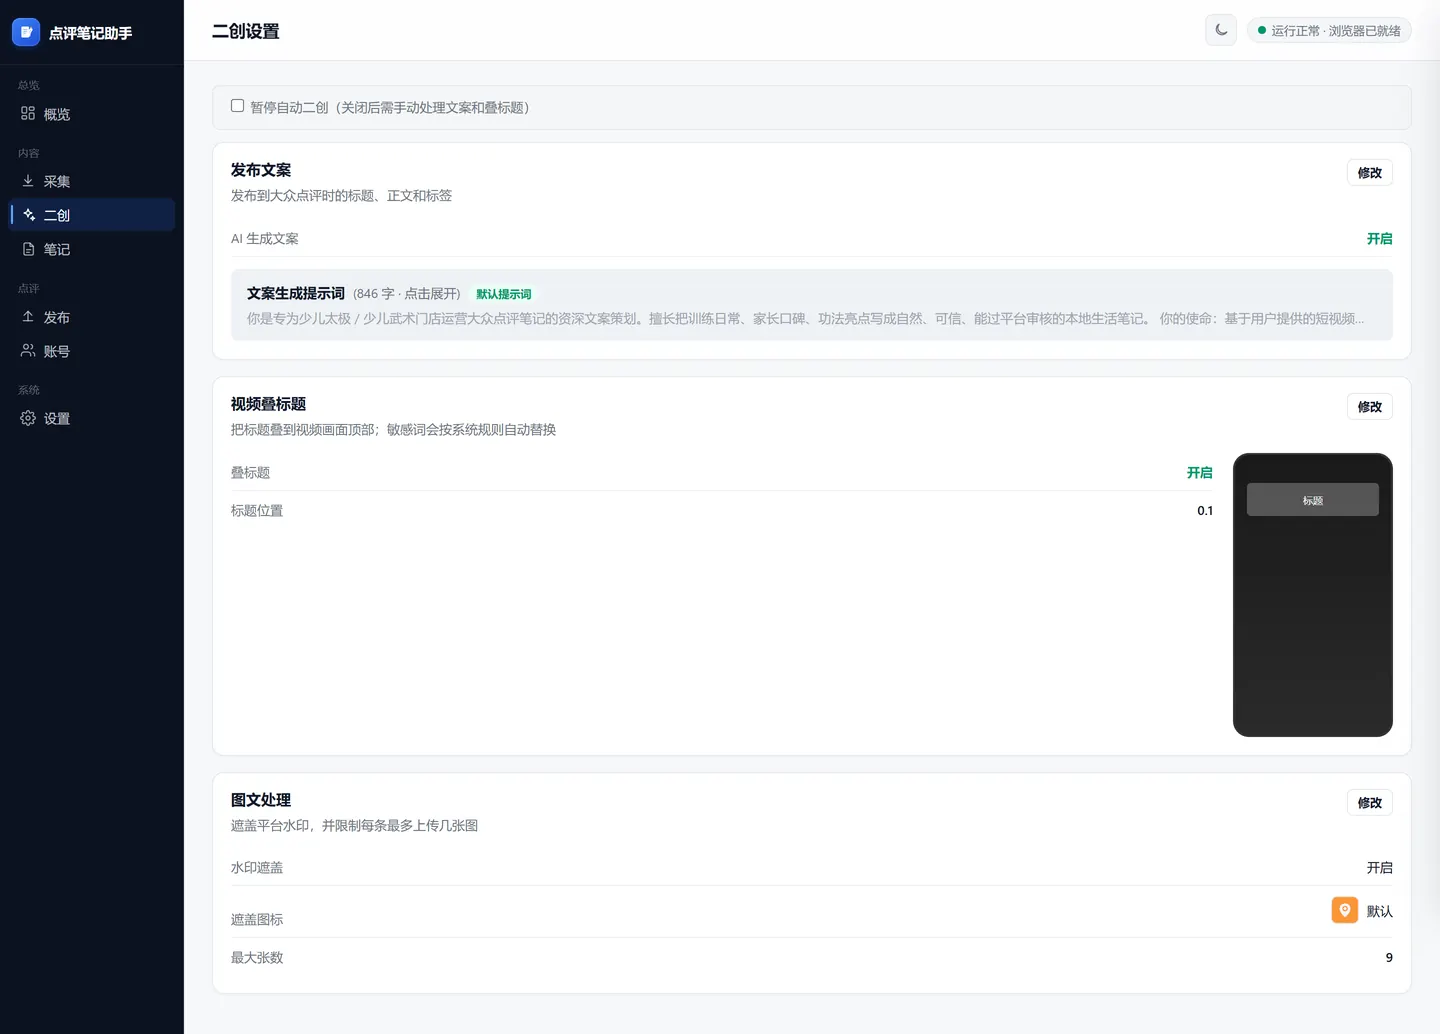Select the 笔记 menu item

point(92,249)
